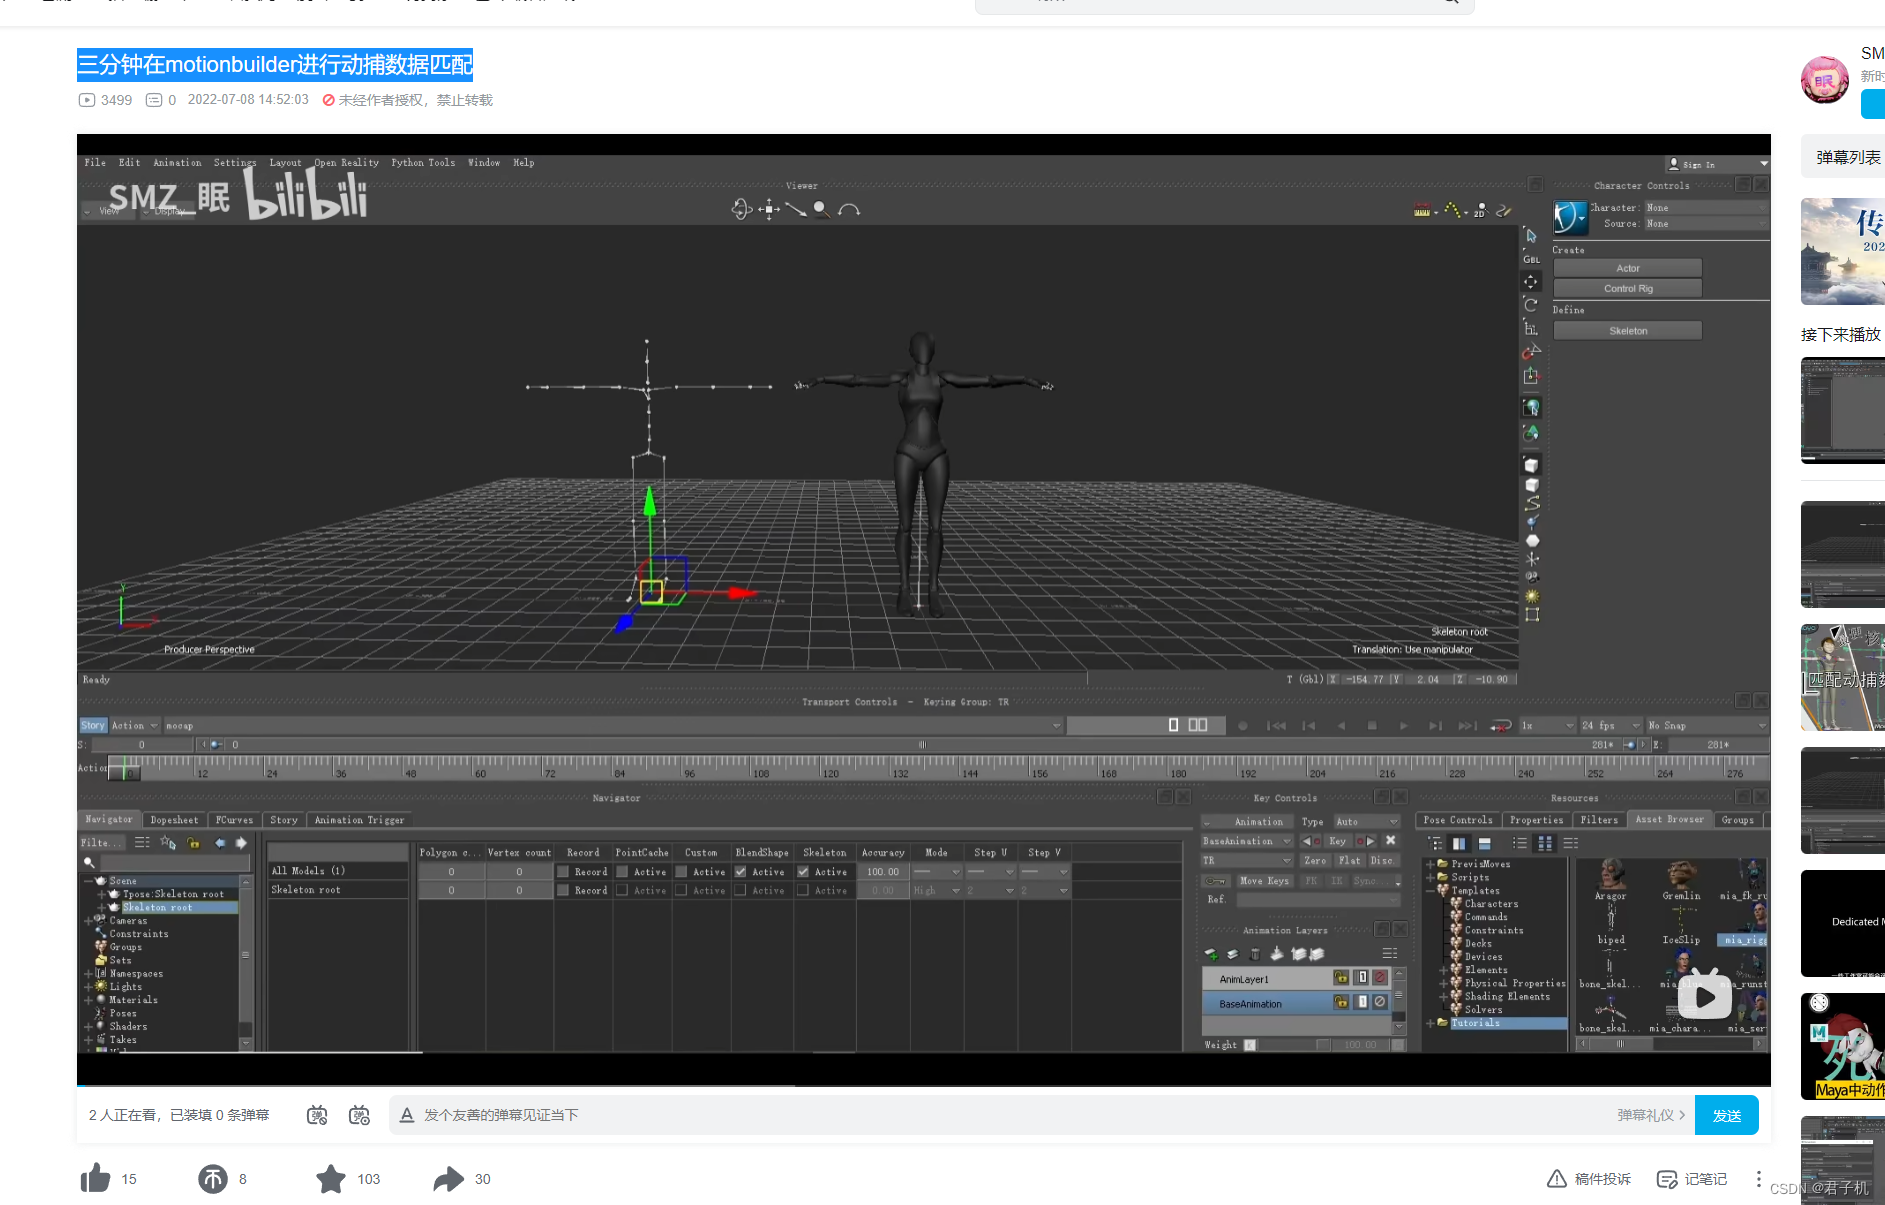Image resolution: width=1885 pixels, height=1205 pixels.
Task: Open the Character None dropdown
Action: 1706,208
